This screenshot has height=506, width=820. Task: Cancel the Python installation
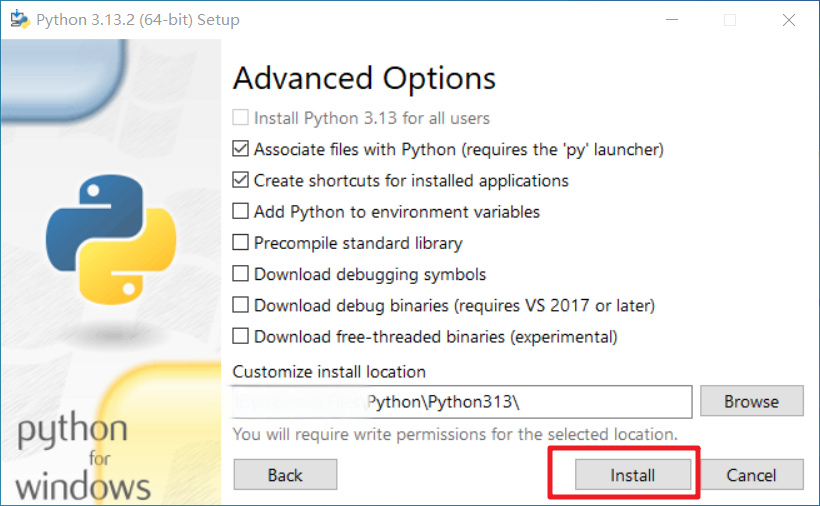click(x=751, y=475)
